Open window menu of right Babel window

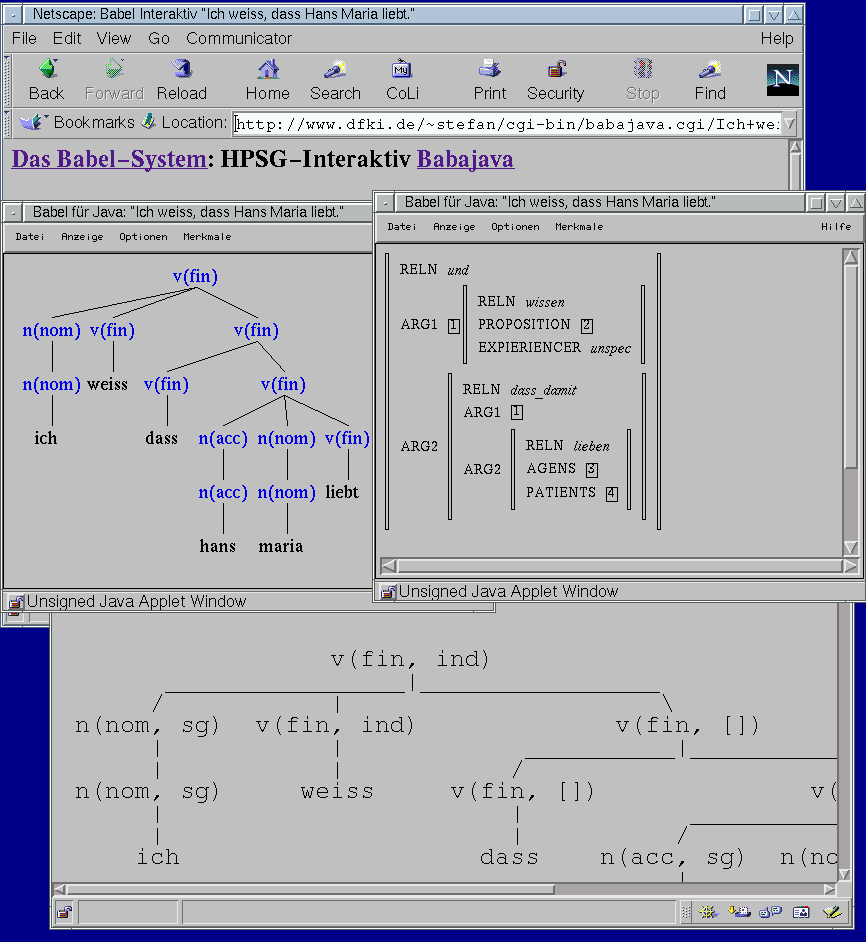[385, 202]
